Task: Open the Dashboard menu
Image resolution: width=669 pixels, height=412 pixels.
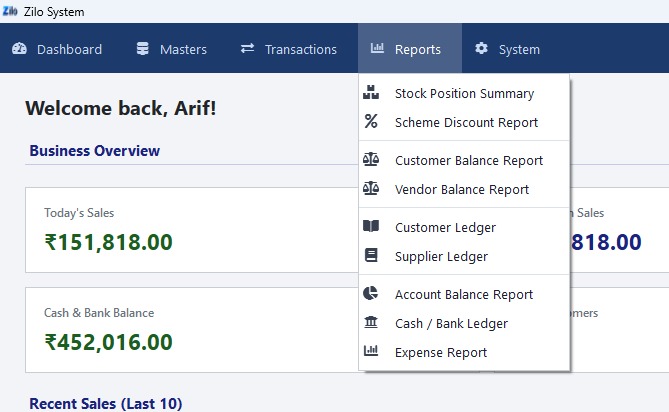Action: [x=57, y=49]
